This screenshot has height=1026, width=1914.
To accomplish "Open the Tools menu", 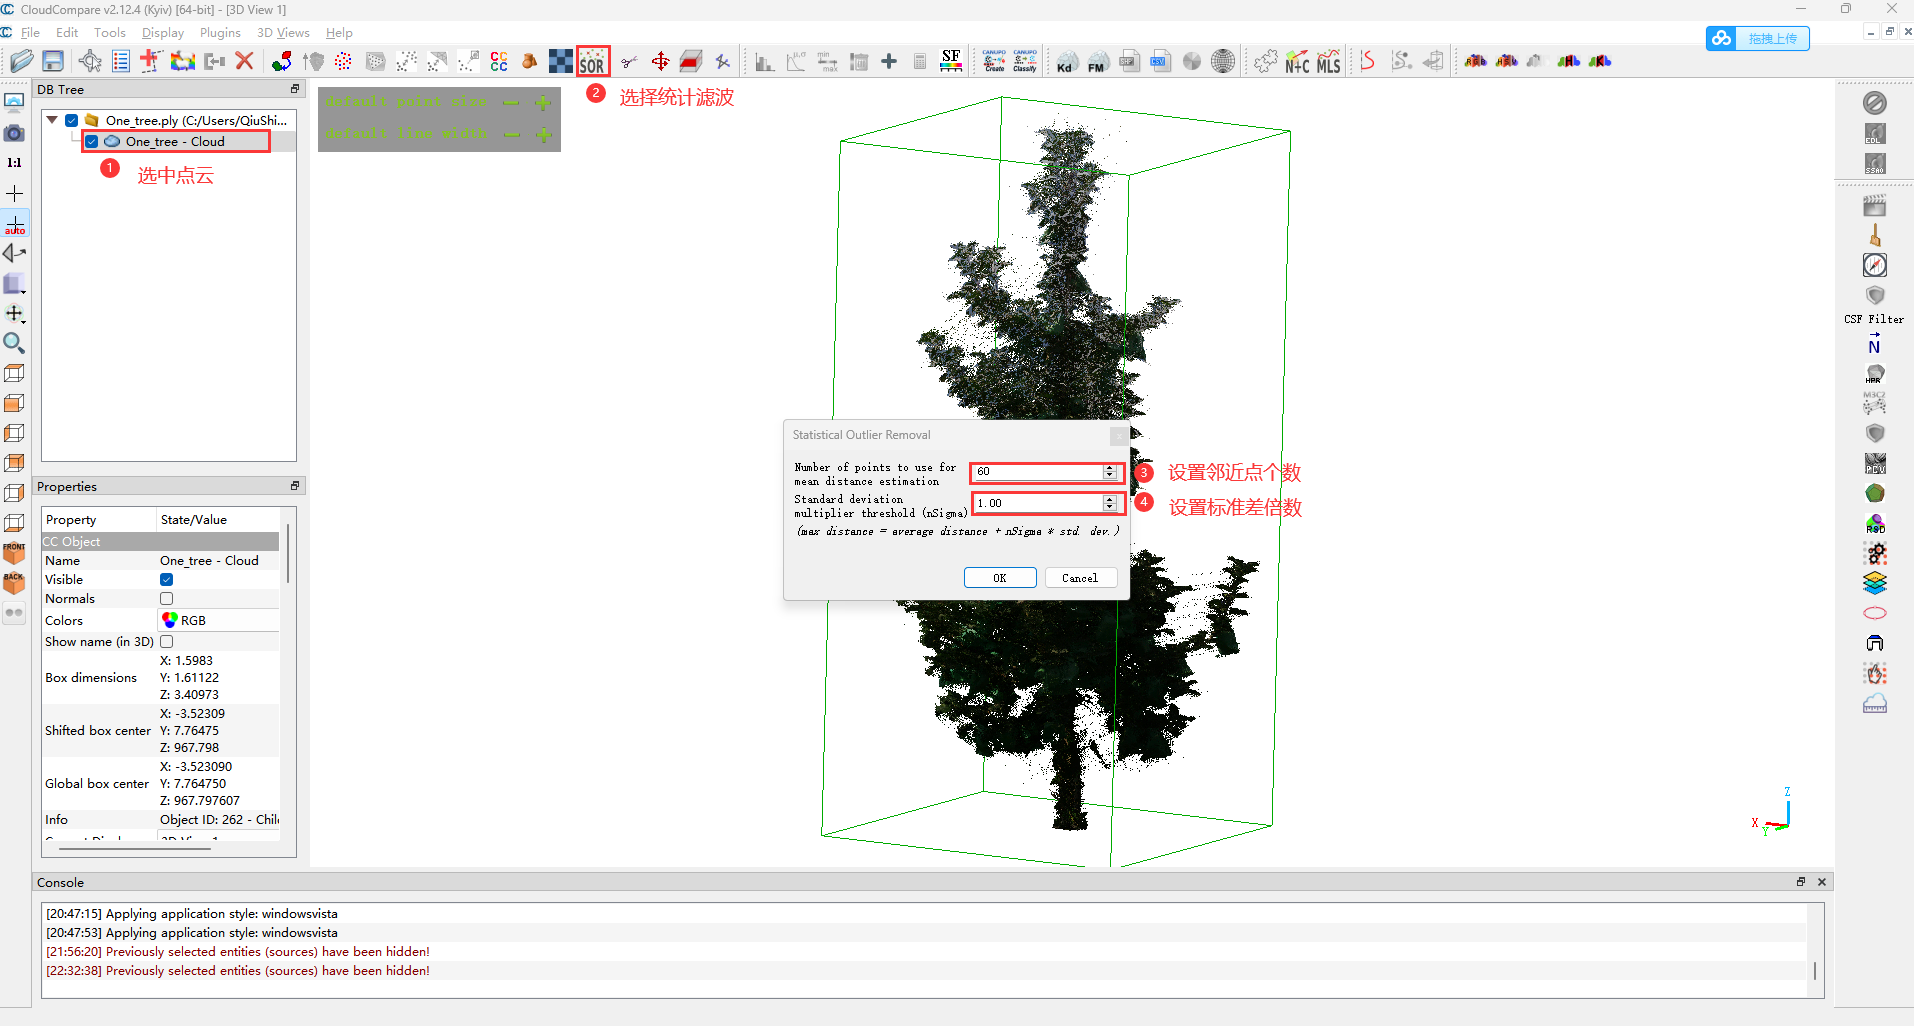I will pos(110,32).
